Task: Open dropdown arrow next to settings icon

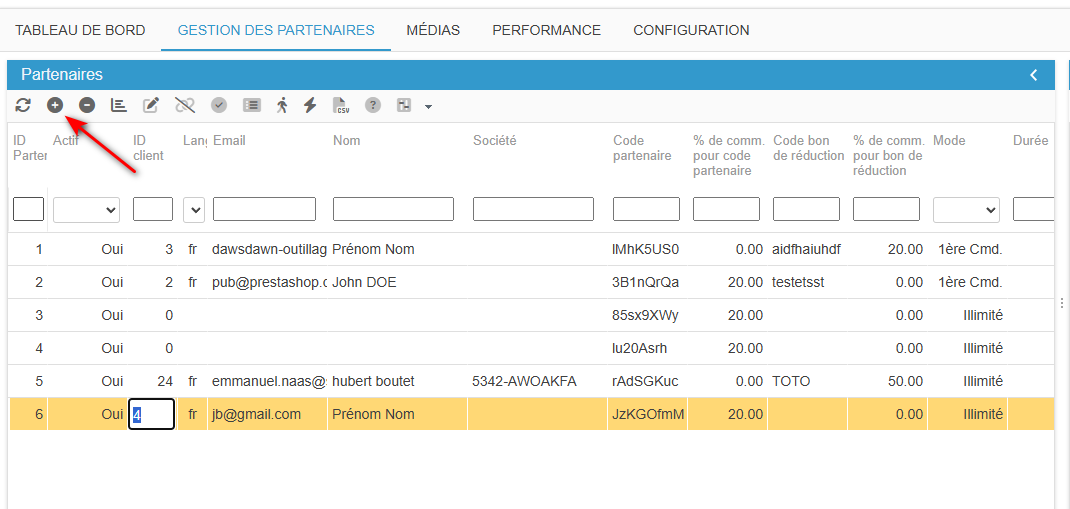Action: 428,106
